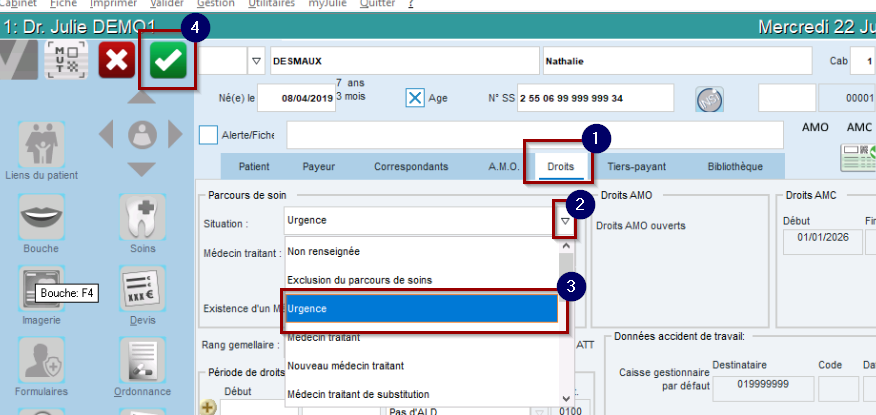Open the Imprimer menu

pos(113,3)
